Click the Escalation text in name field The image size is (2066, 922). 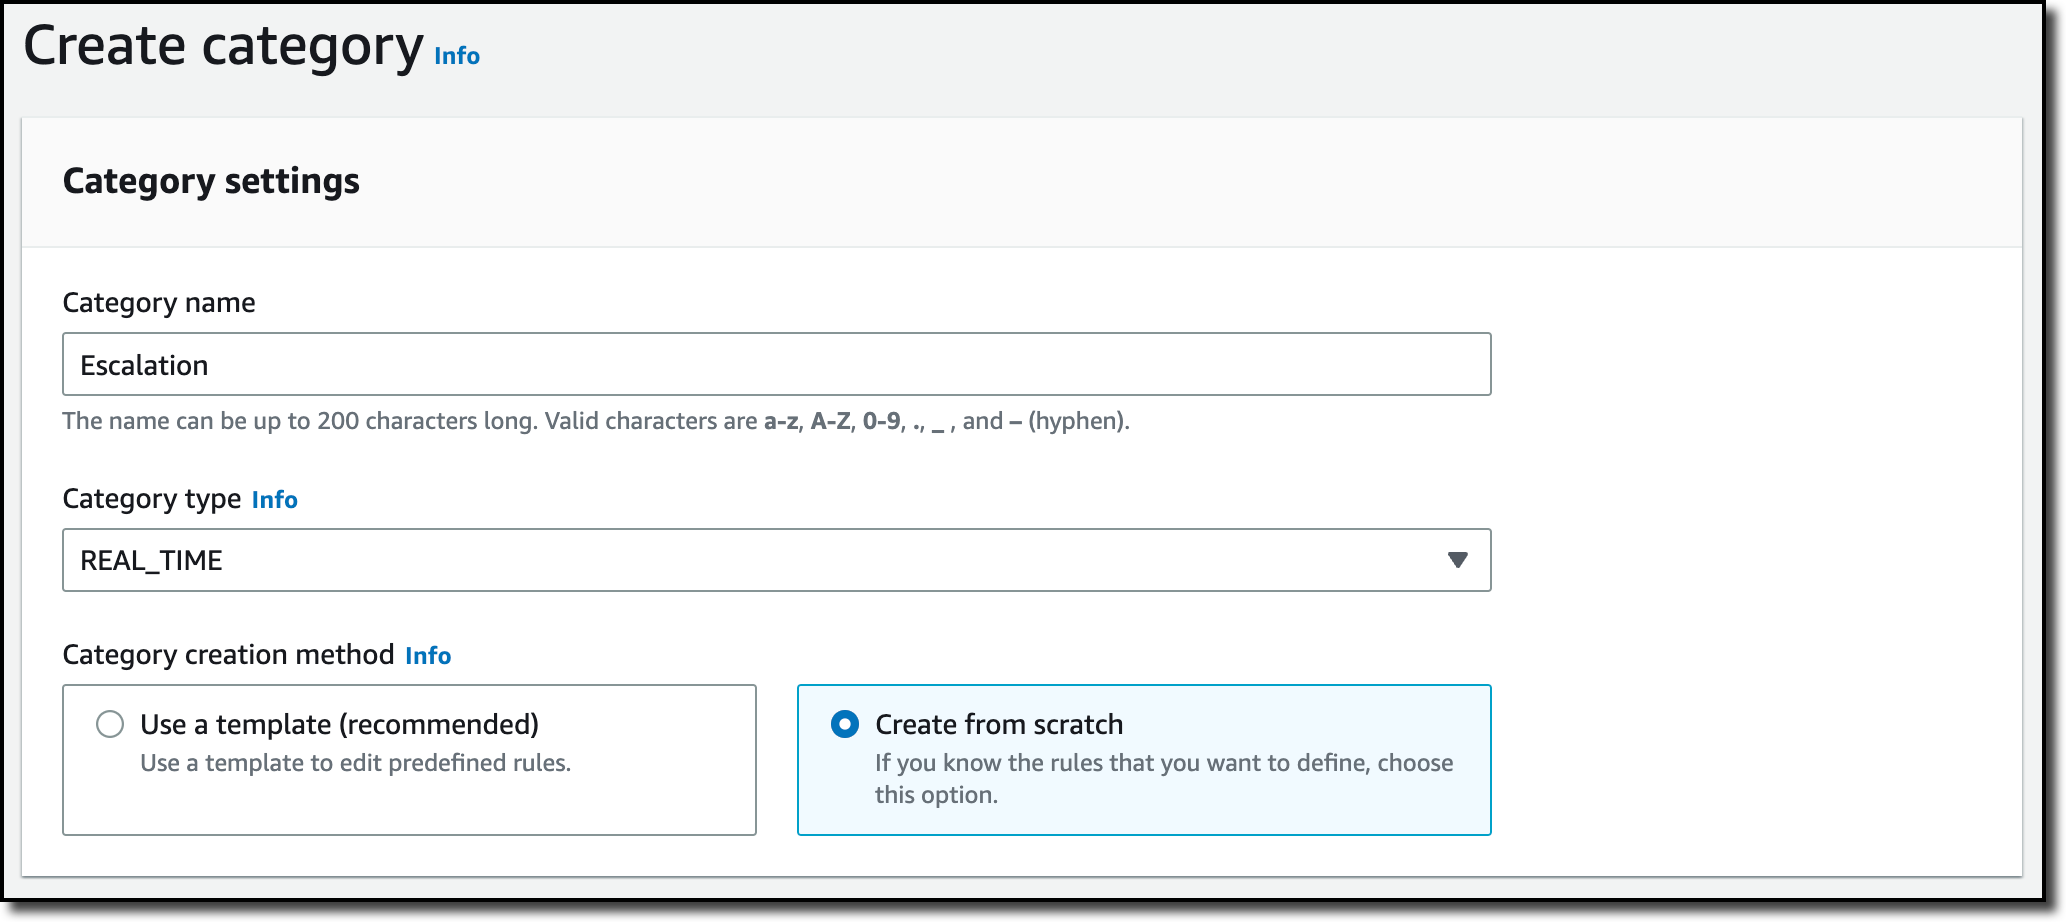pos(144,366)
